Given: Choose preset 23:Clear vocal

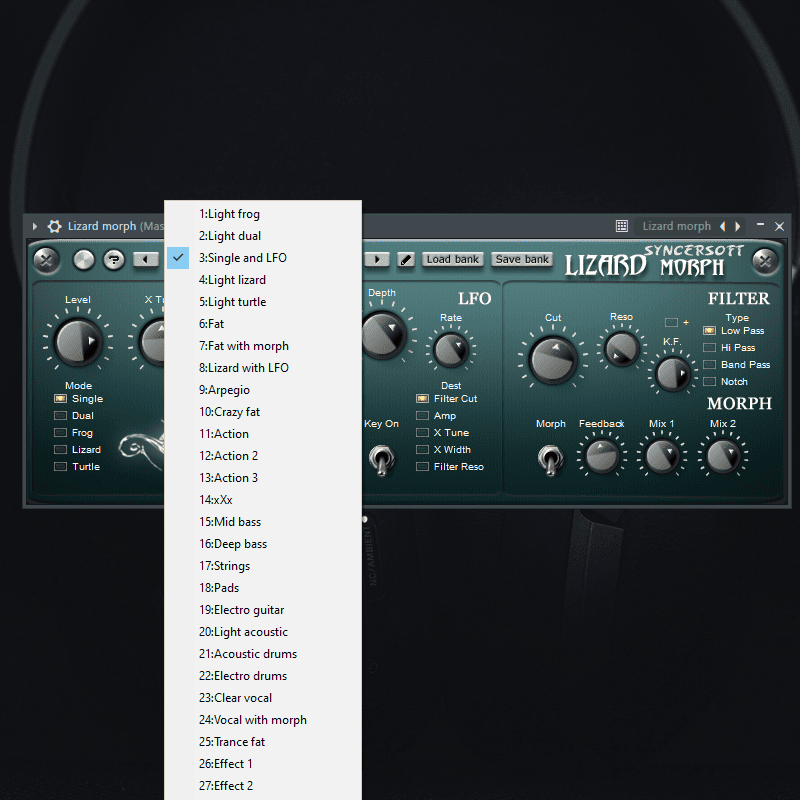Looking at the screenshot, I should [x=263, y=697].
